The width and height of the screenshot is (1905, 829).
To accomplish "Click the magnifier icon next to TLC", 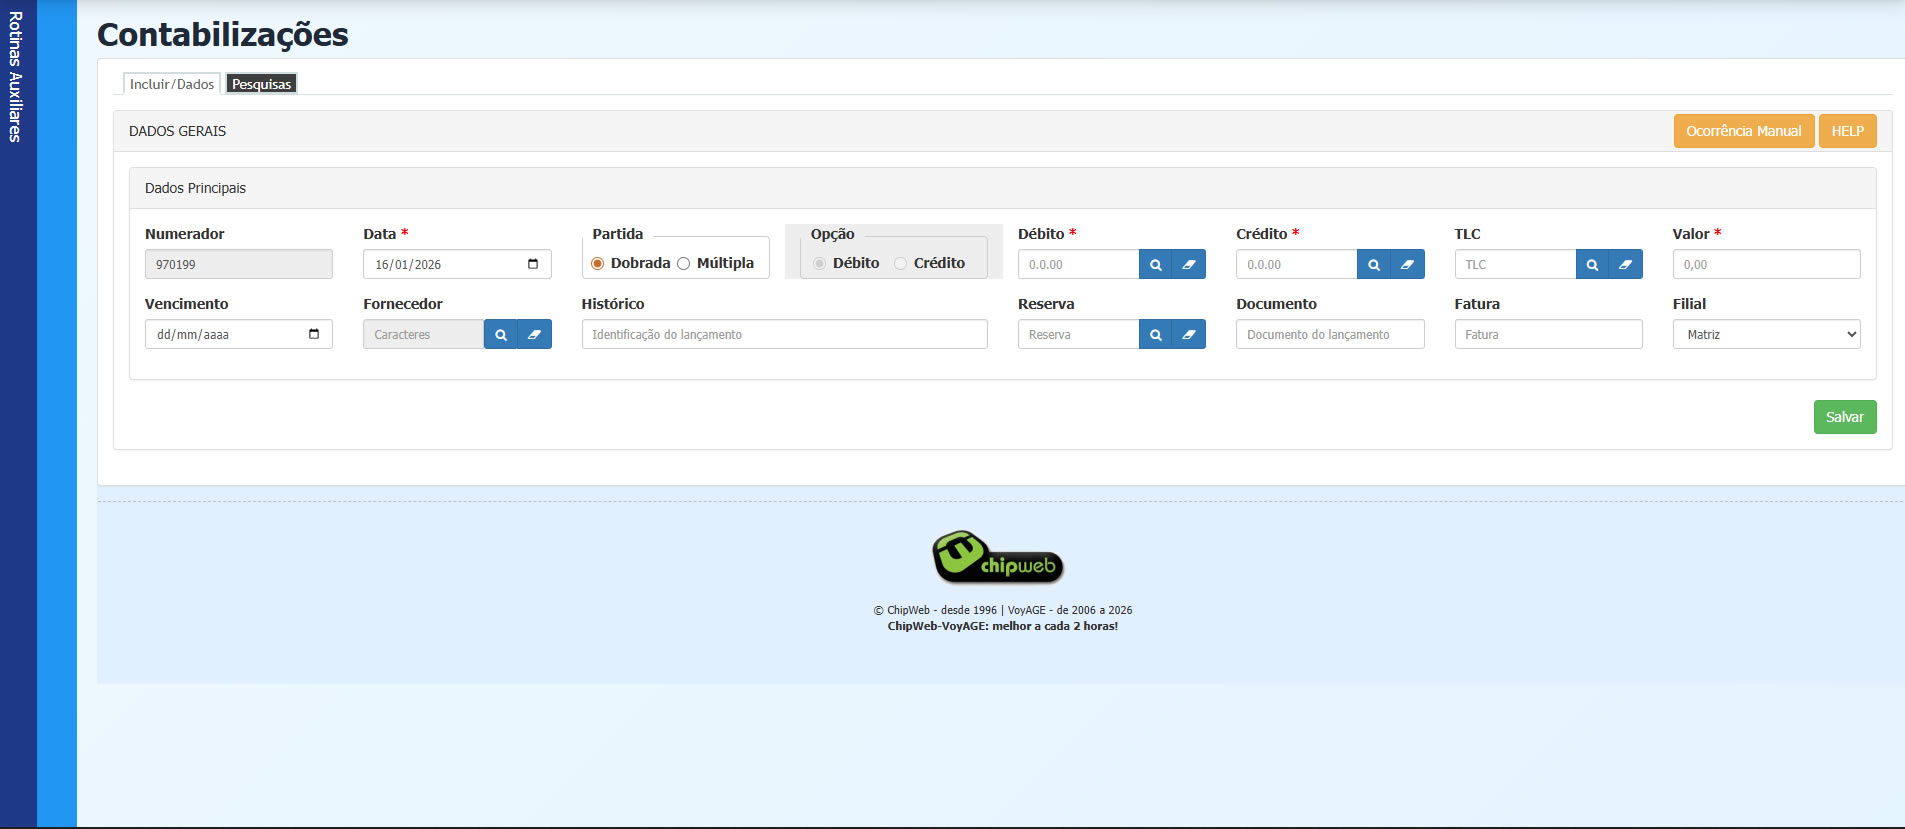I will tap(1592, 265).
